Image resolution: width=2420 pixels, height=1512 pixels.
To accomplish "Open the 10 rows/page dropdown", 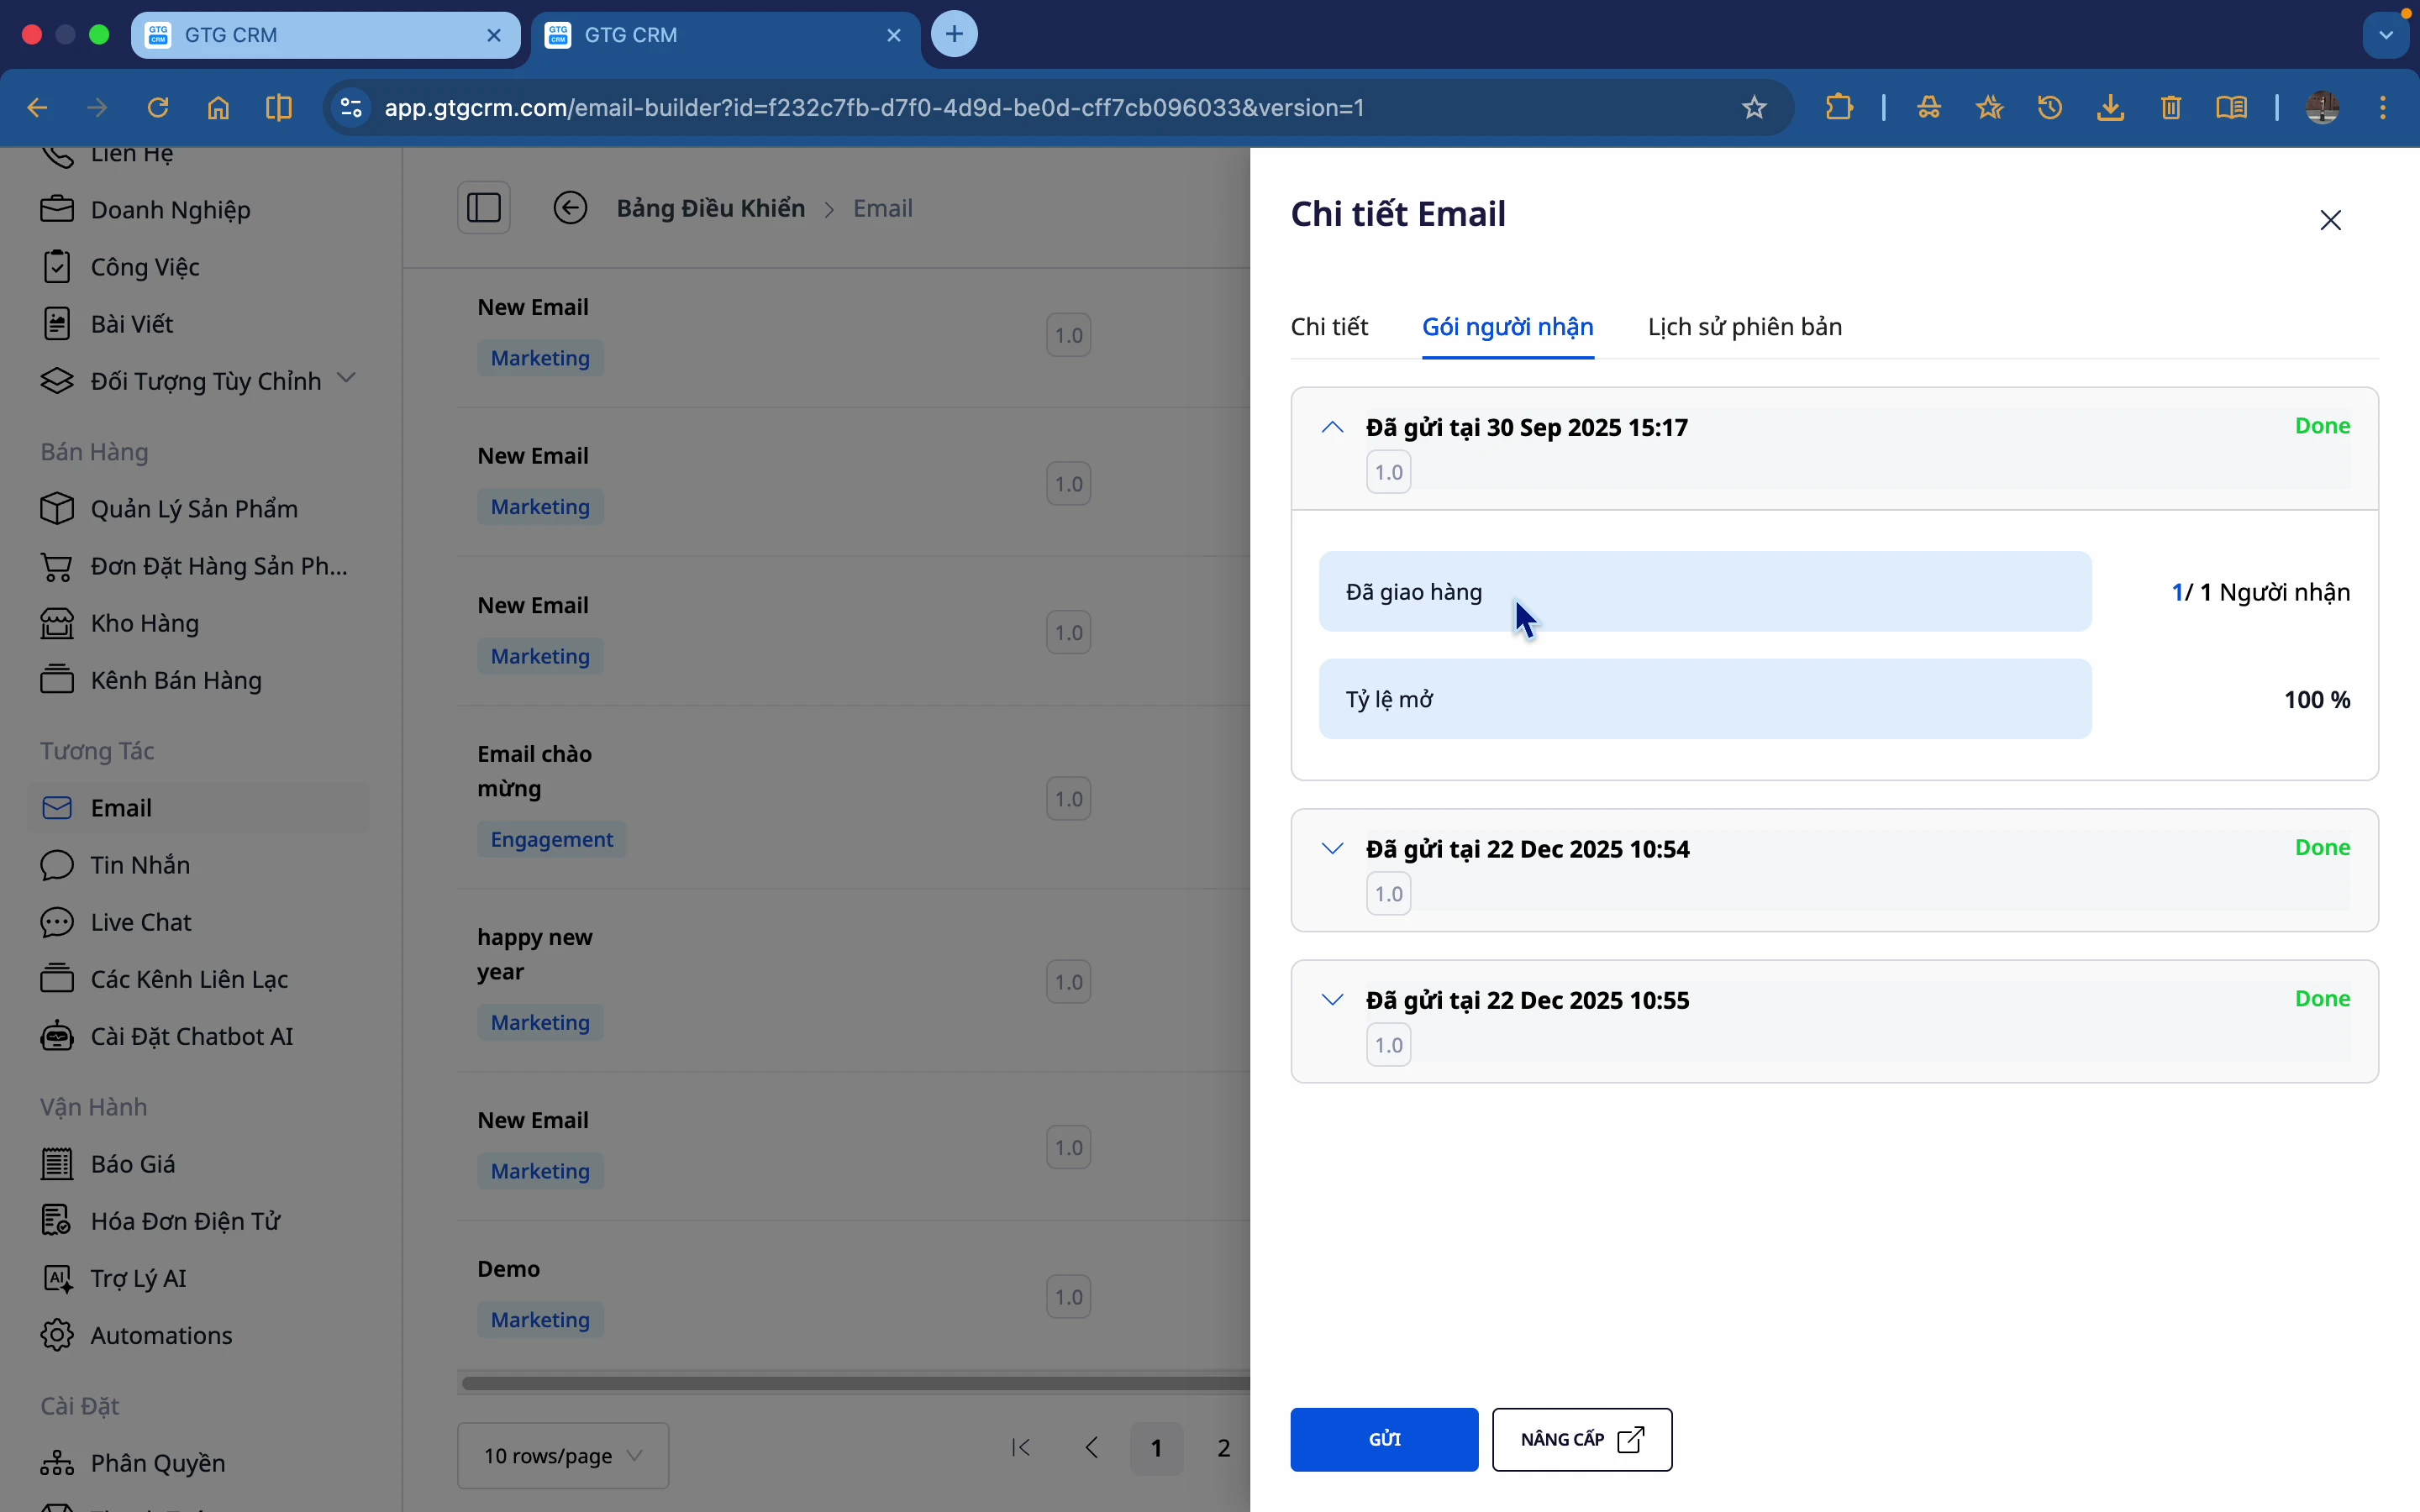I will [x=562, y=1455].
